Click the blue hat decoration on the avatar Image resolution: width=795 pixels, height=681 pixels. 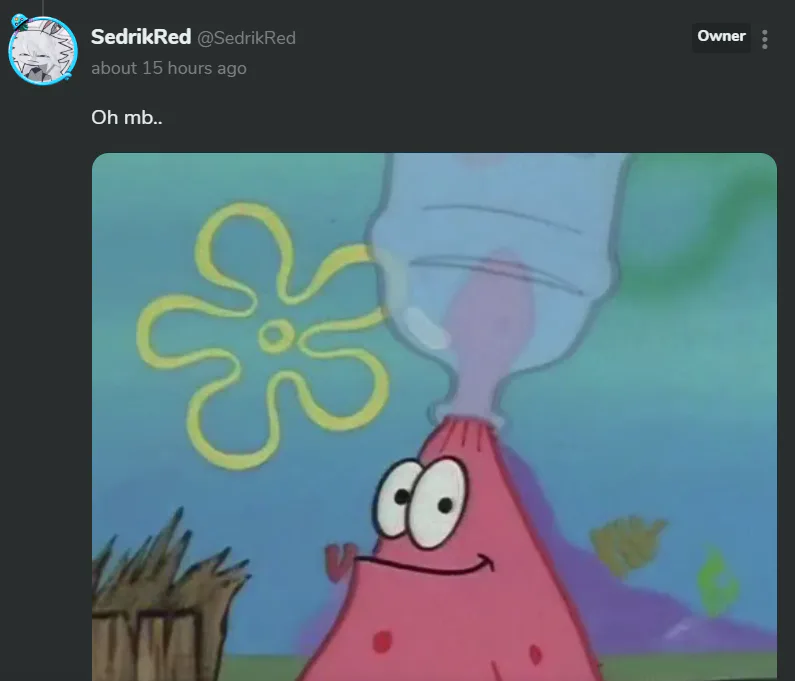point(20,22)
